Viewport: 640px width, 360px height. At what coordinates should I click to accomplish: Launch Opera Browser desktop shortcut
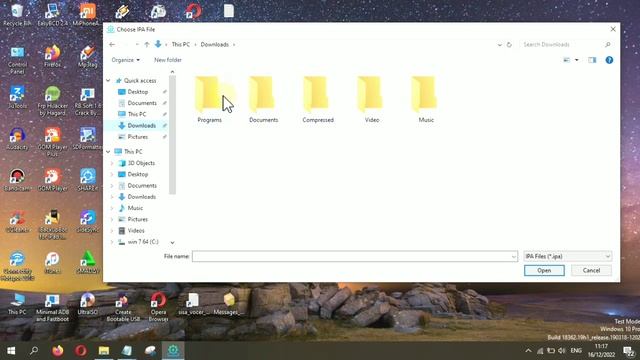158,307
